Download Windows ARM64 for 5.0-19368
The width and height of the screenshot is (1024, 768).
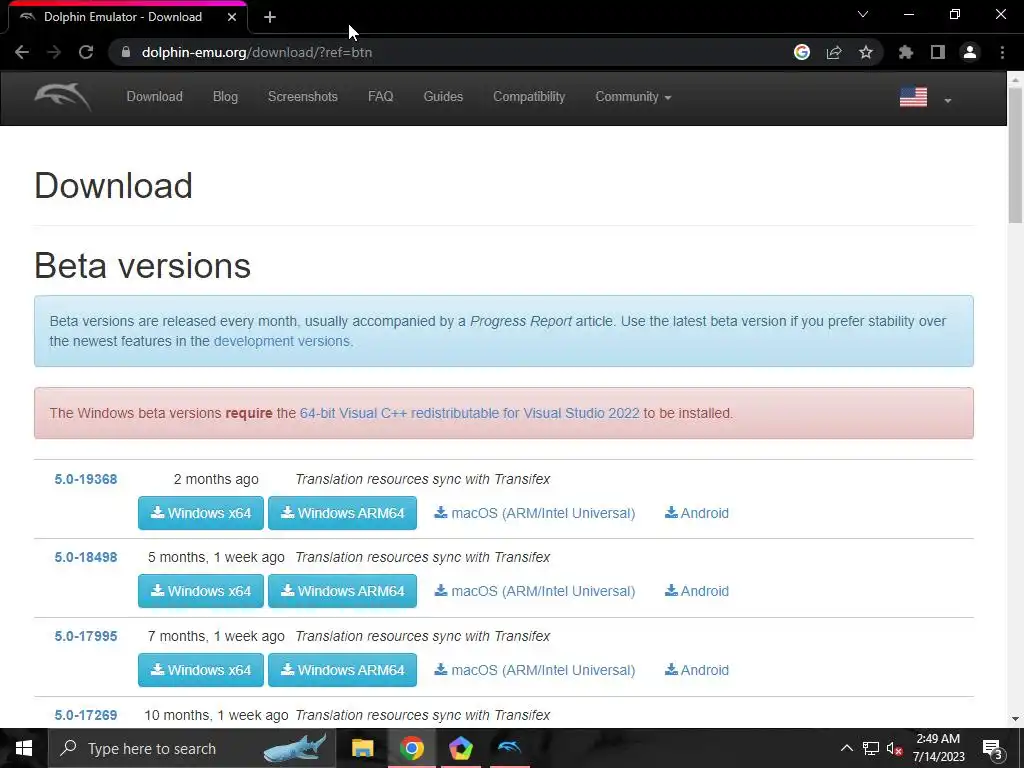point(342,513)
